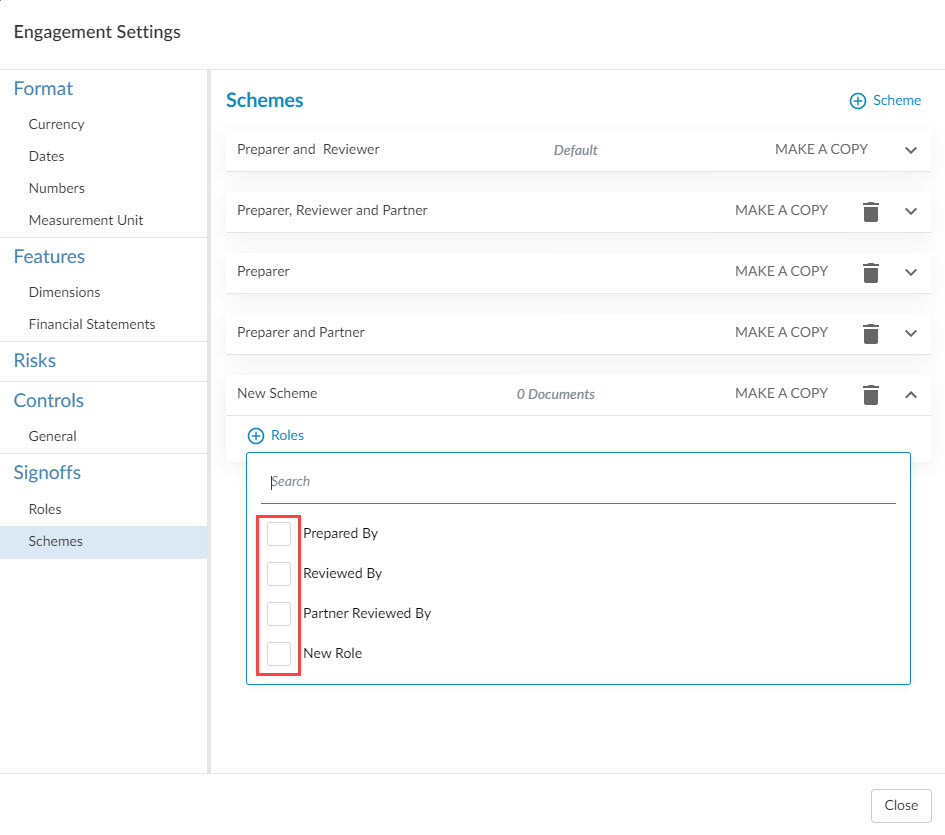Click the plus icon beside Roles
Screen dimensions: 945x835
coord(255,436)
